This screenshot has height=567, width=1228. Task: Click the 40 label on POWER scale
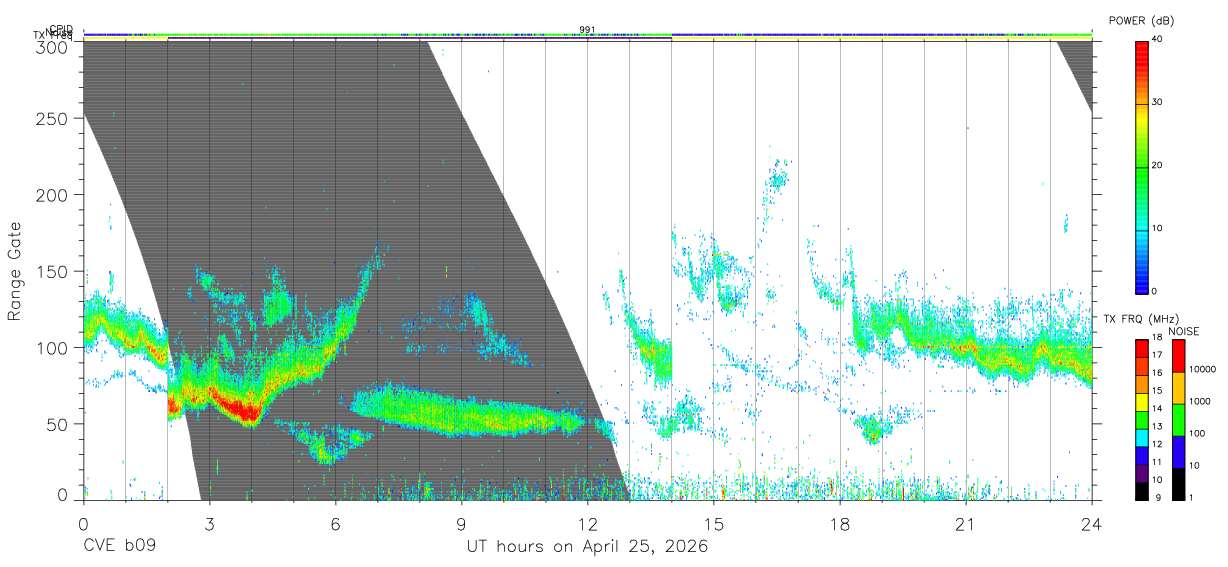1157,40
